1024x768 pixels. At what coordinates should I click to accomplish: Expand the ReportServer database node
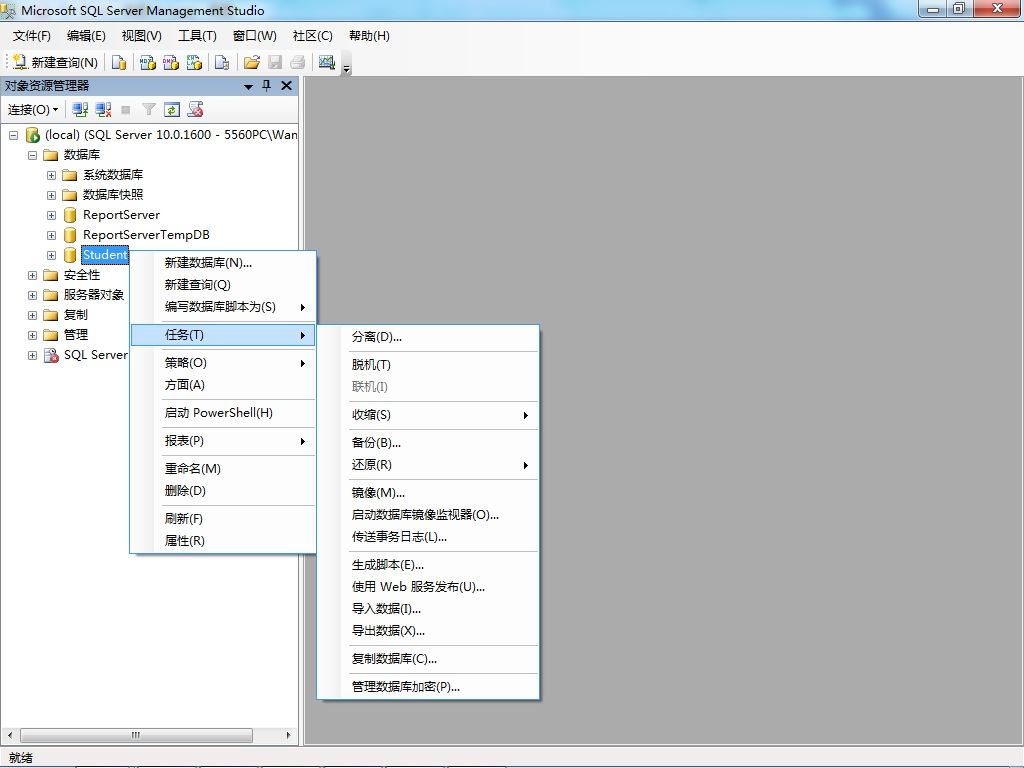click(51, 216)
